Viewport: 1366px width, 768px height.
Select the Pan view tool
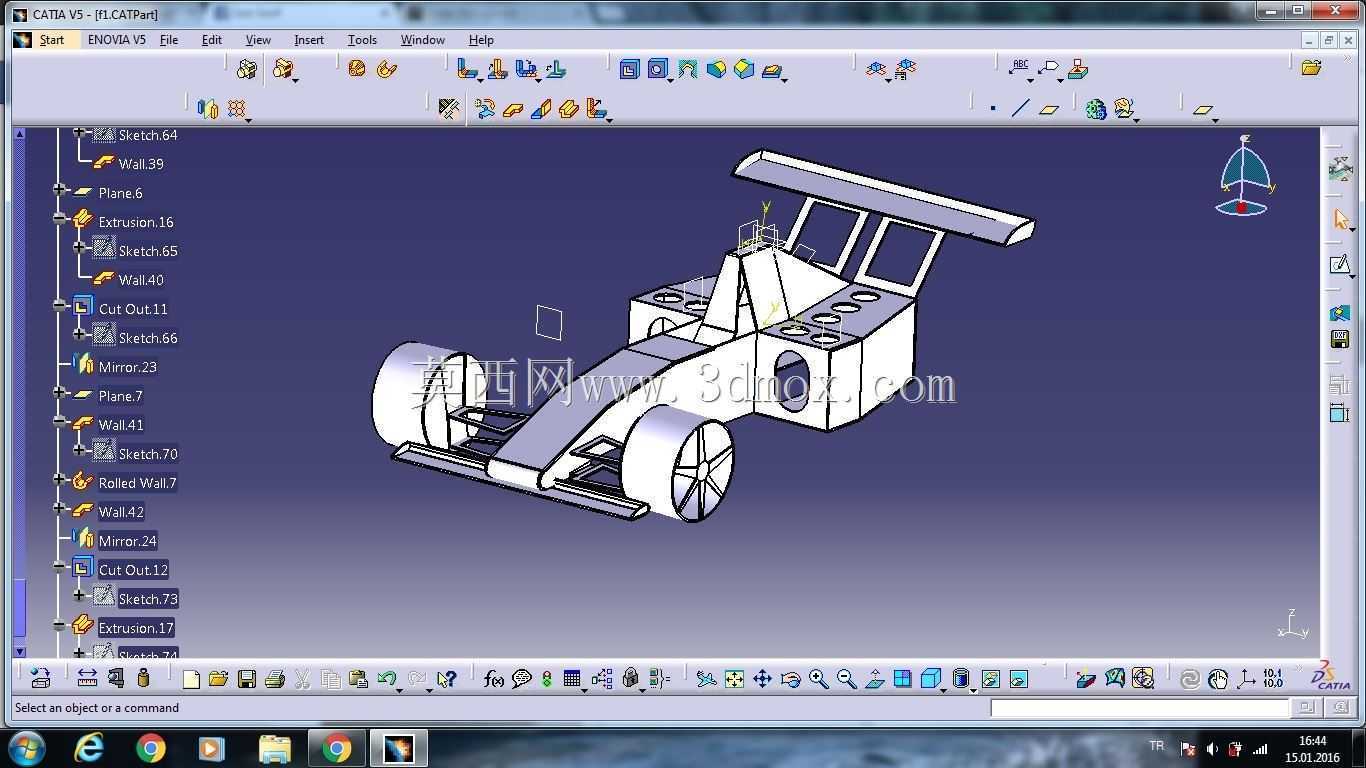[762, 679]
